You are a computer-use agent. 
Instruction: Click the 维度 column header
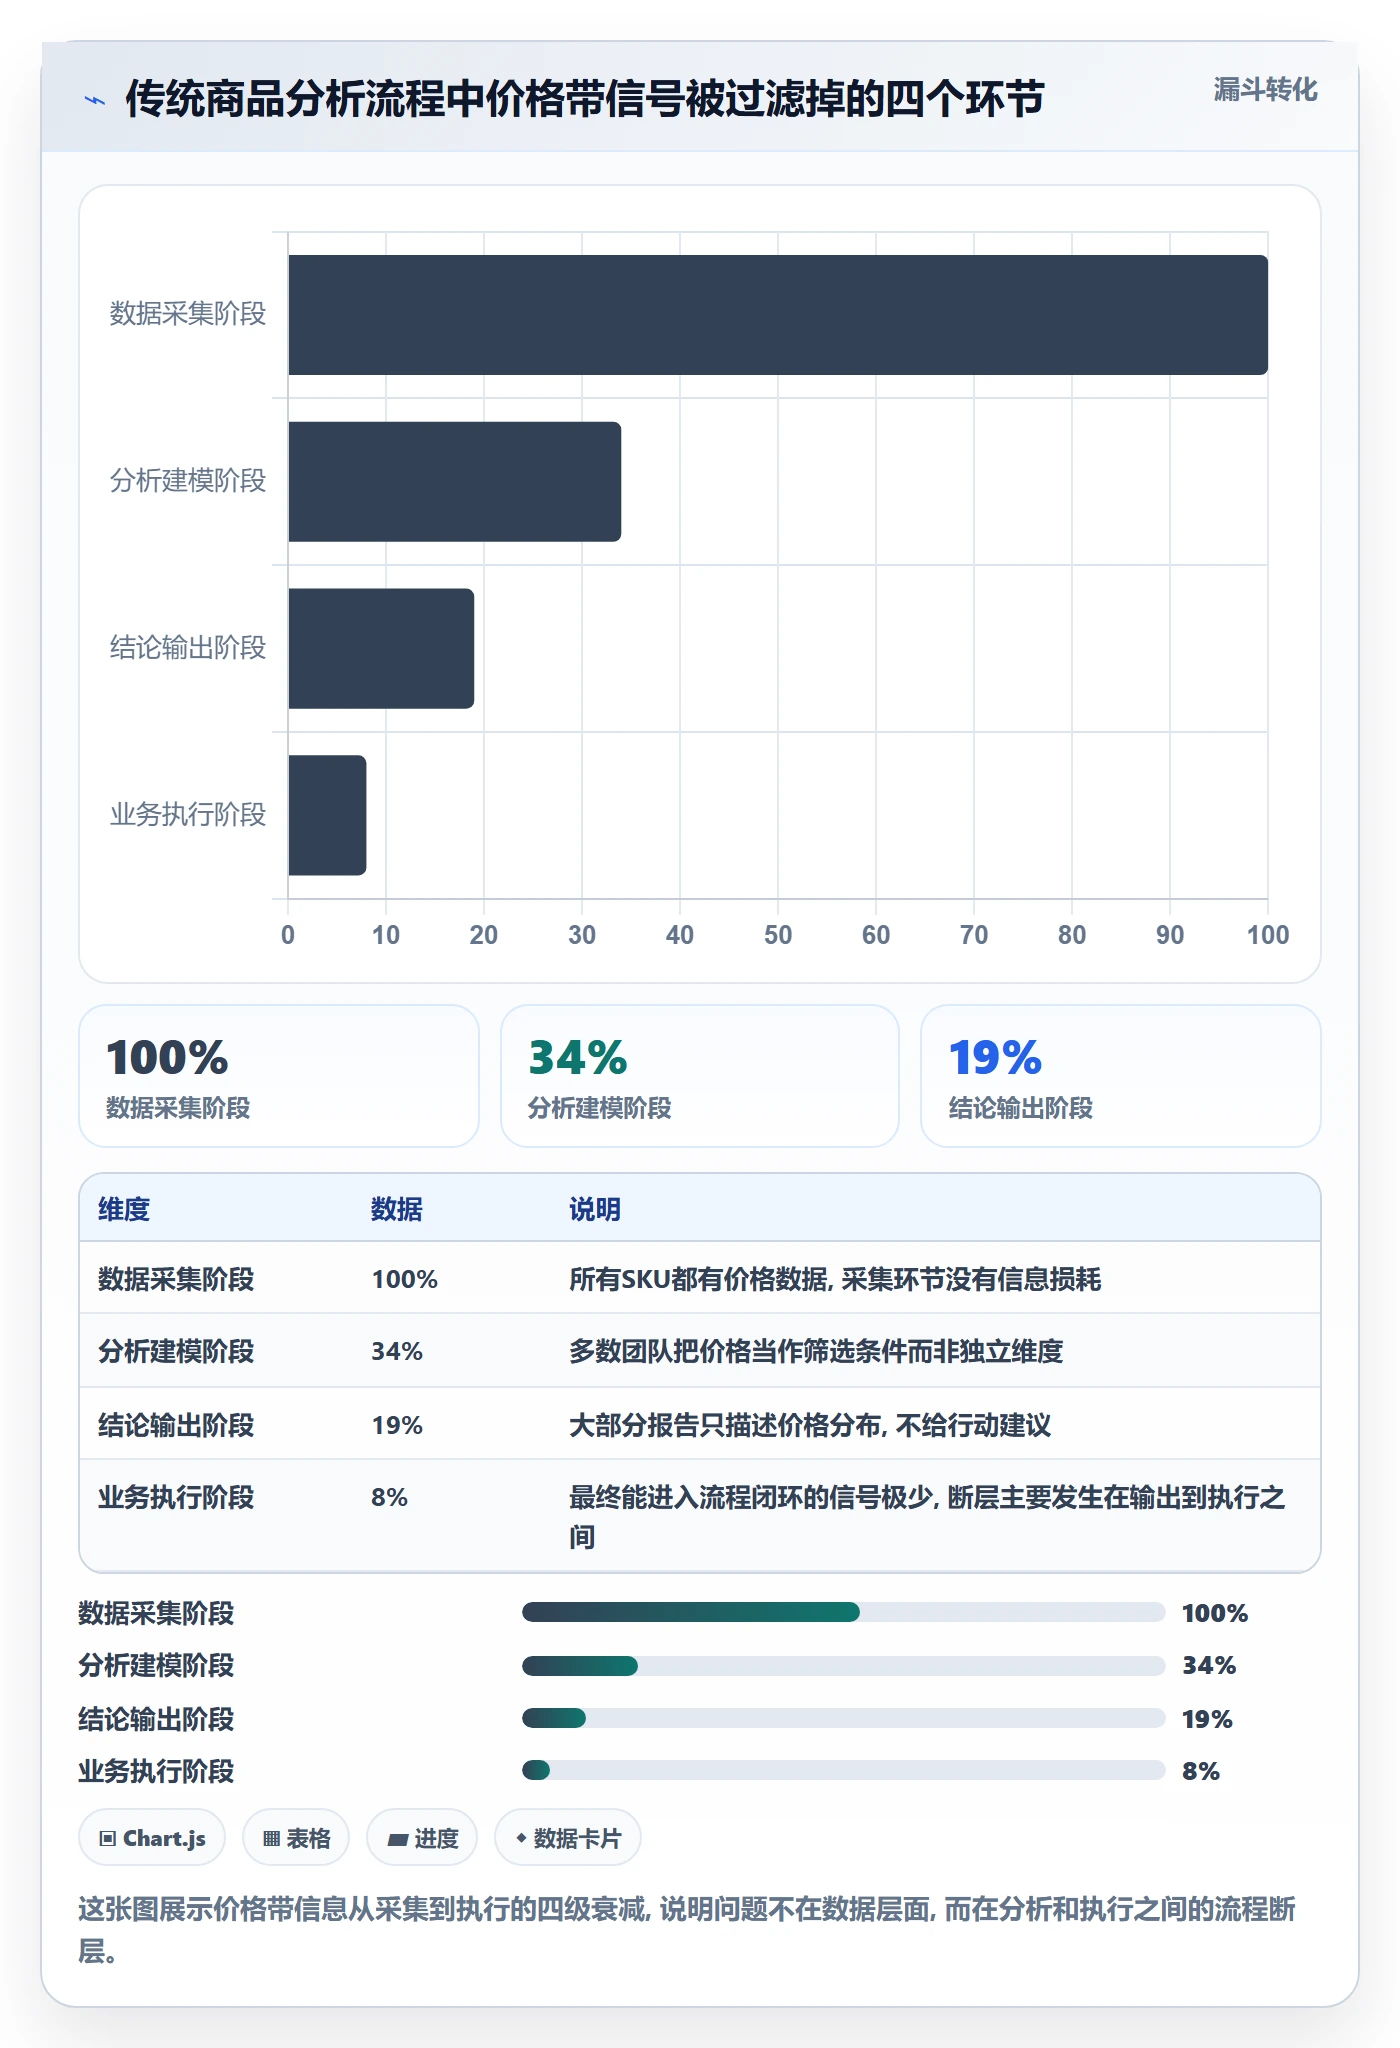[124, 1209]
